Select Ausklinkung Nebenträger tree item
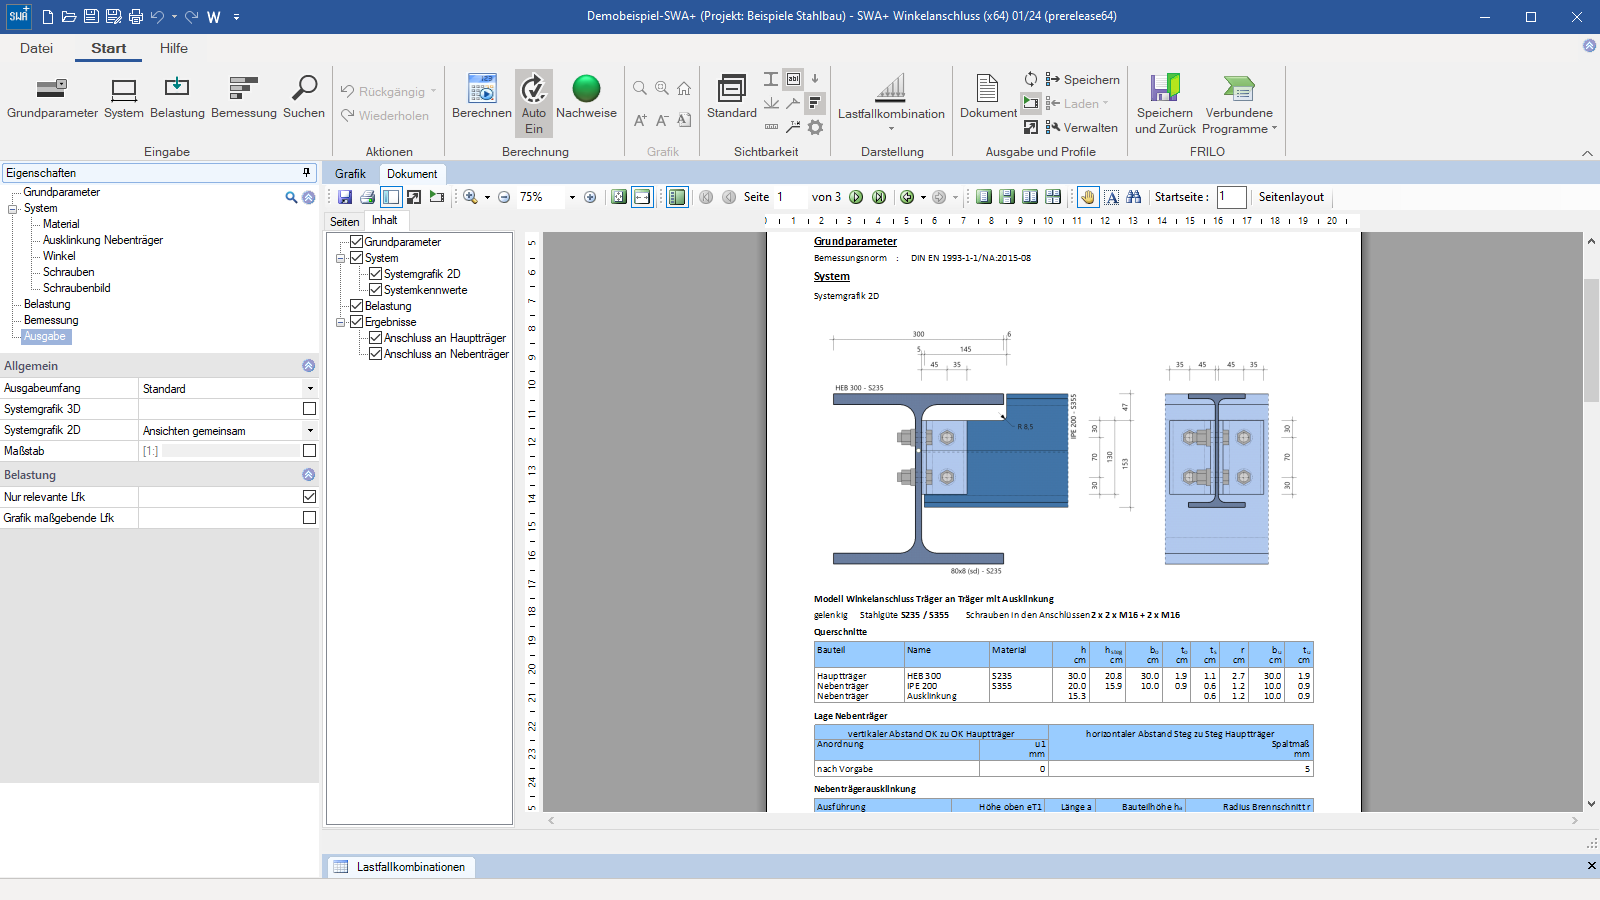The image size is (1600, 900). coord(102,240)
